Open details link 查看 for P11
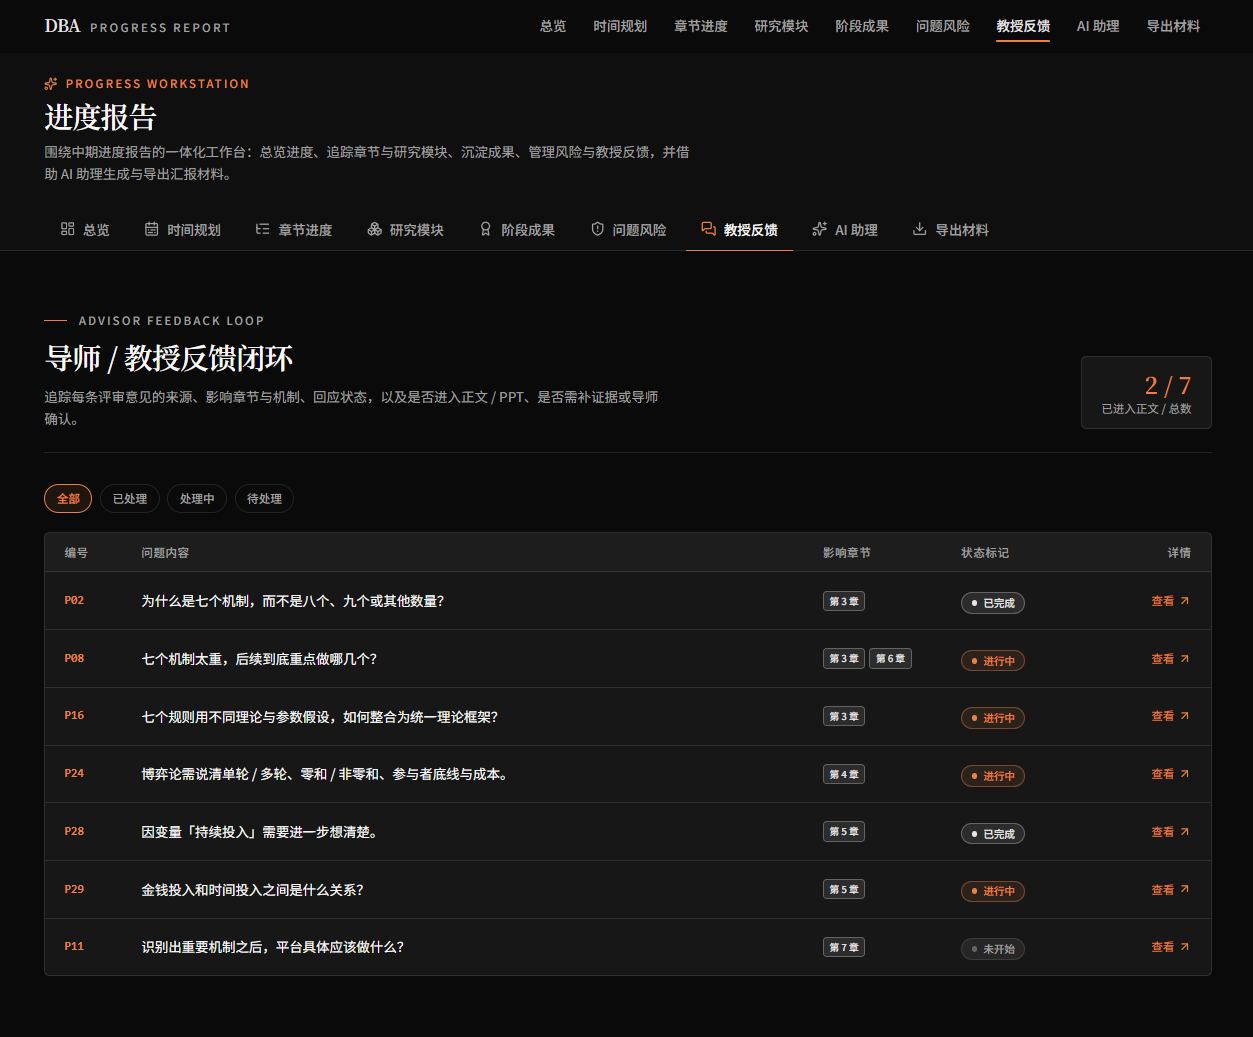This screenshot has width=1253, height=1037. tap(1170, 947)
